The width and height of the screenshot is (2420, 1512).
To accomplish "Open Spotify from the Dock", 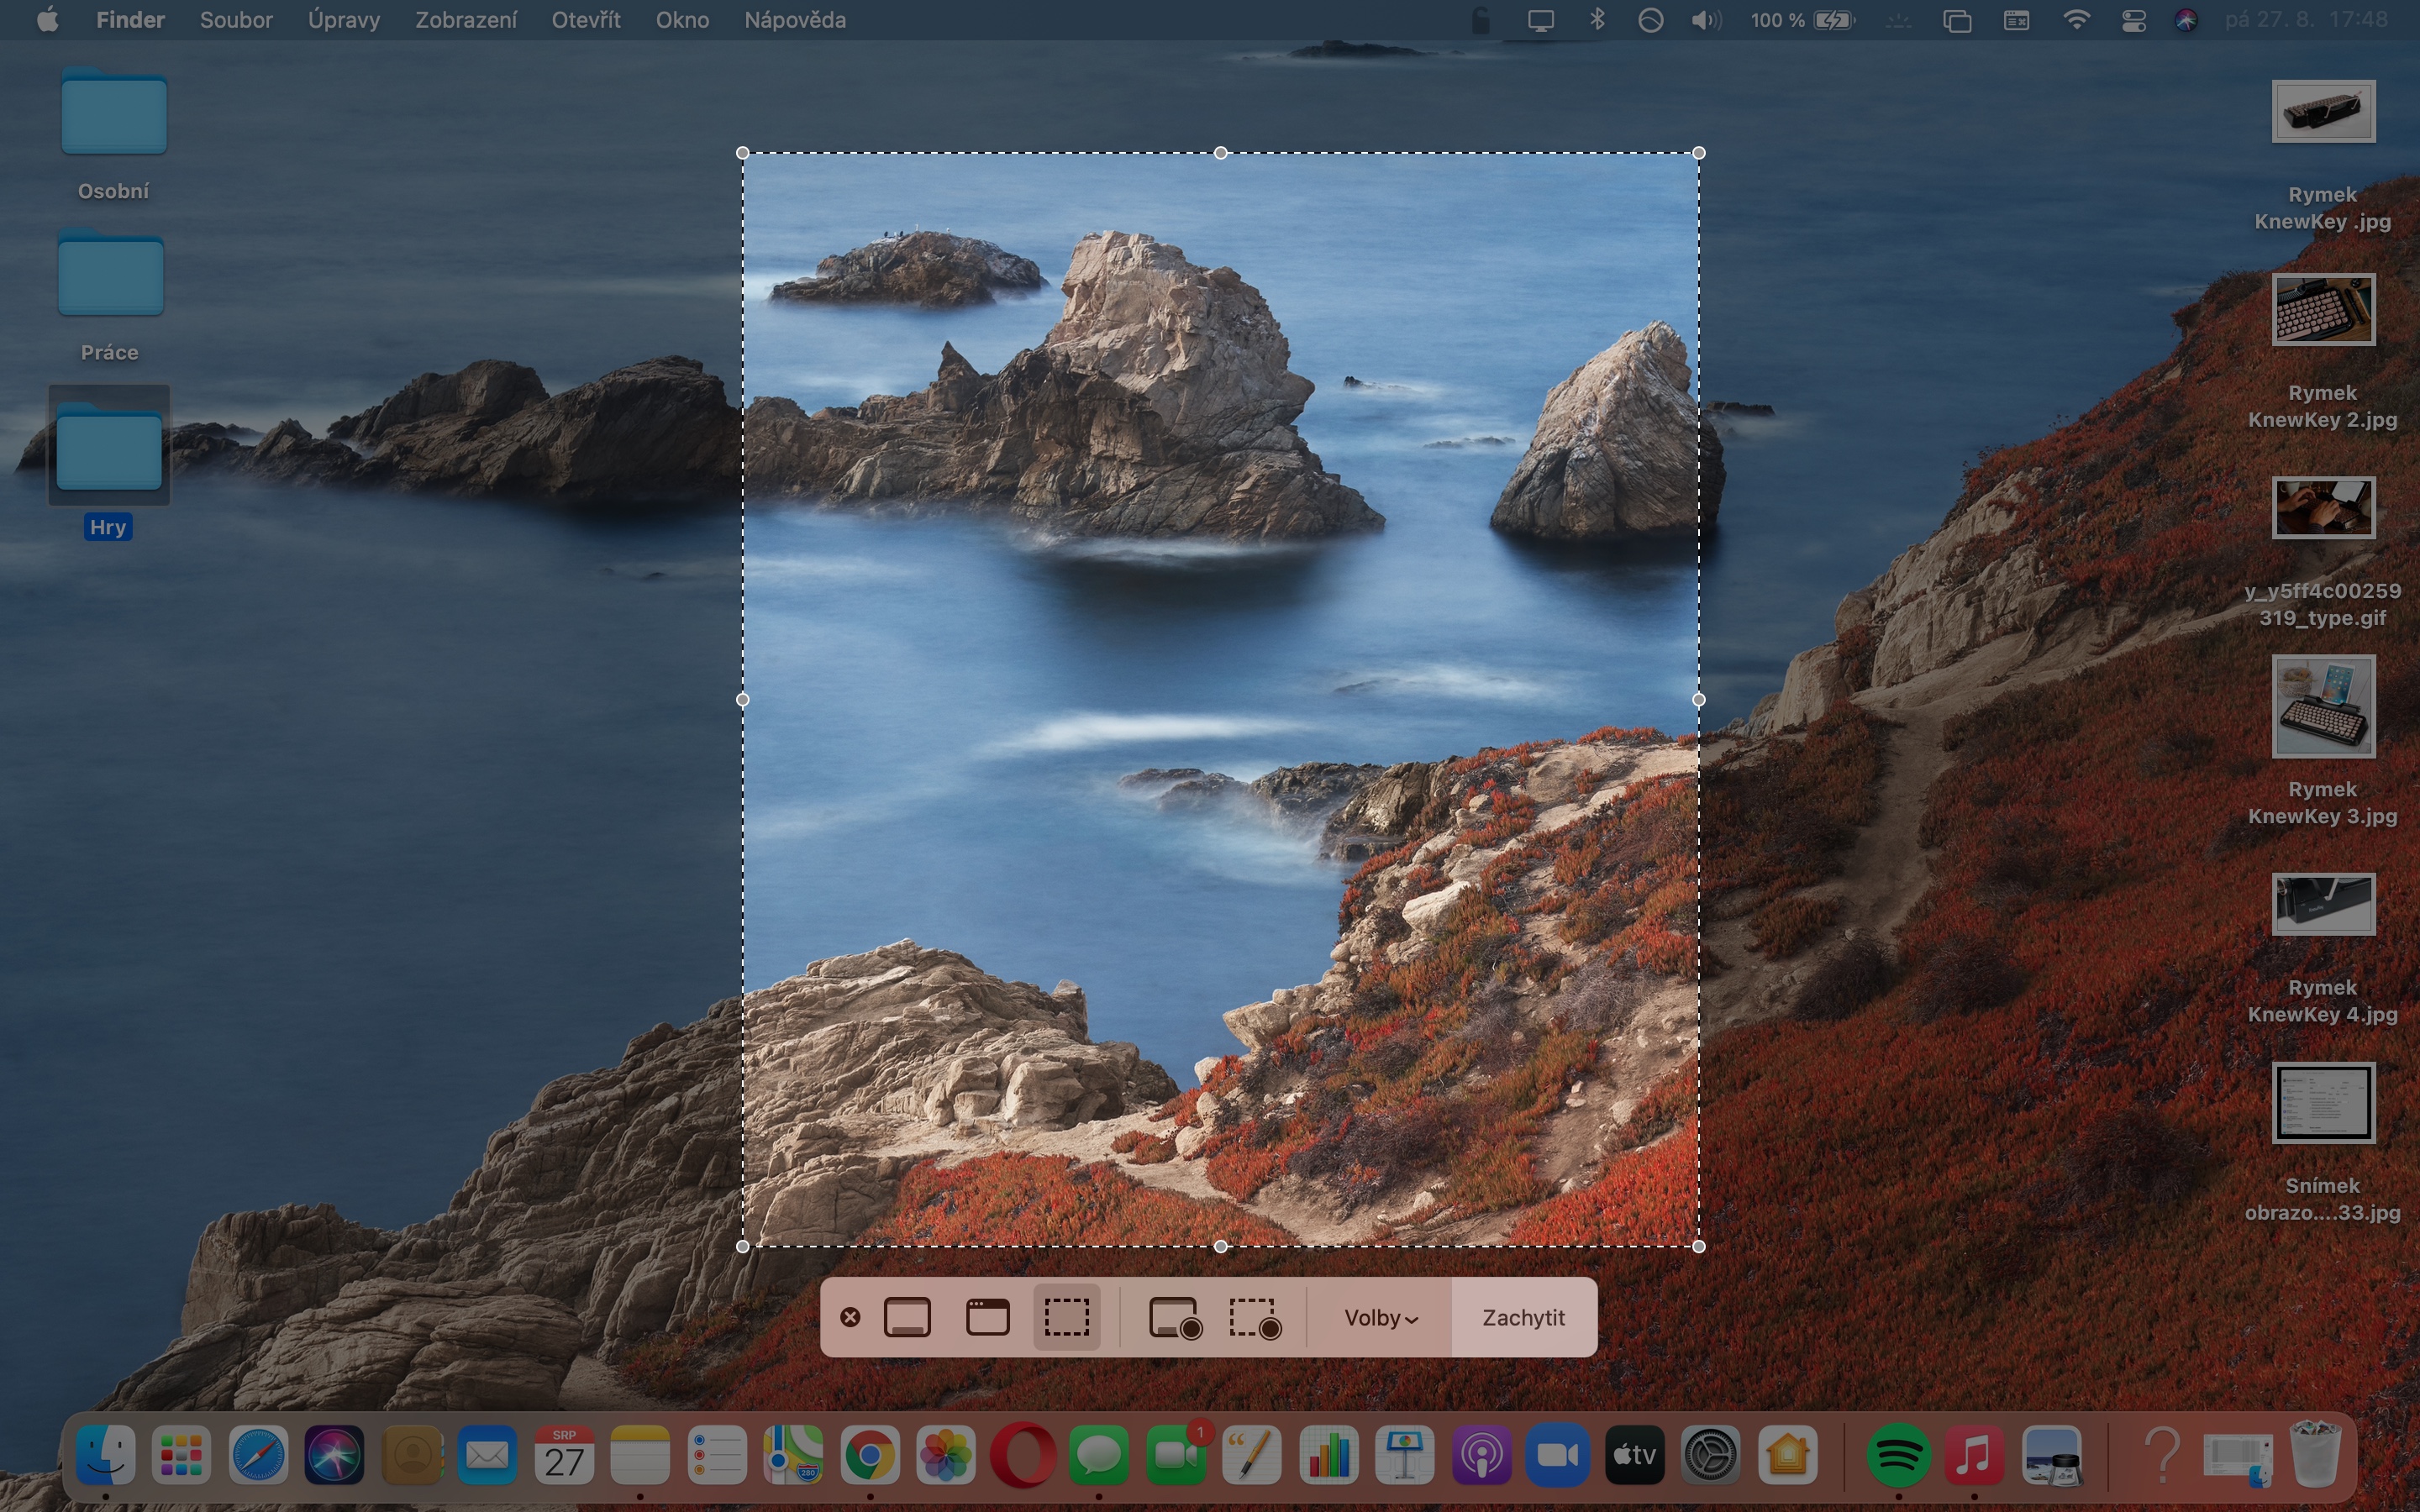I will [x=1897, y=1455].
